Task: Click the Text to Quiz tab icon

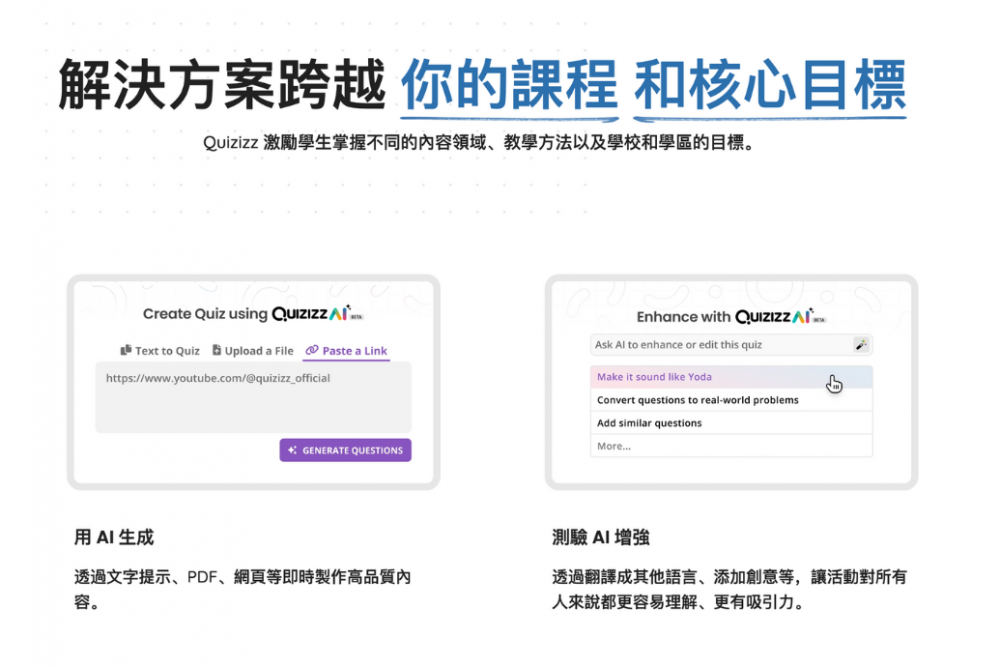Action: 126,351
